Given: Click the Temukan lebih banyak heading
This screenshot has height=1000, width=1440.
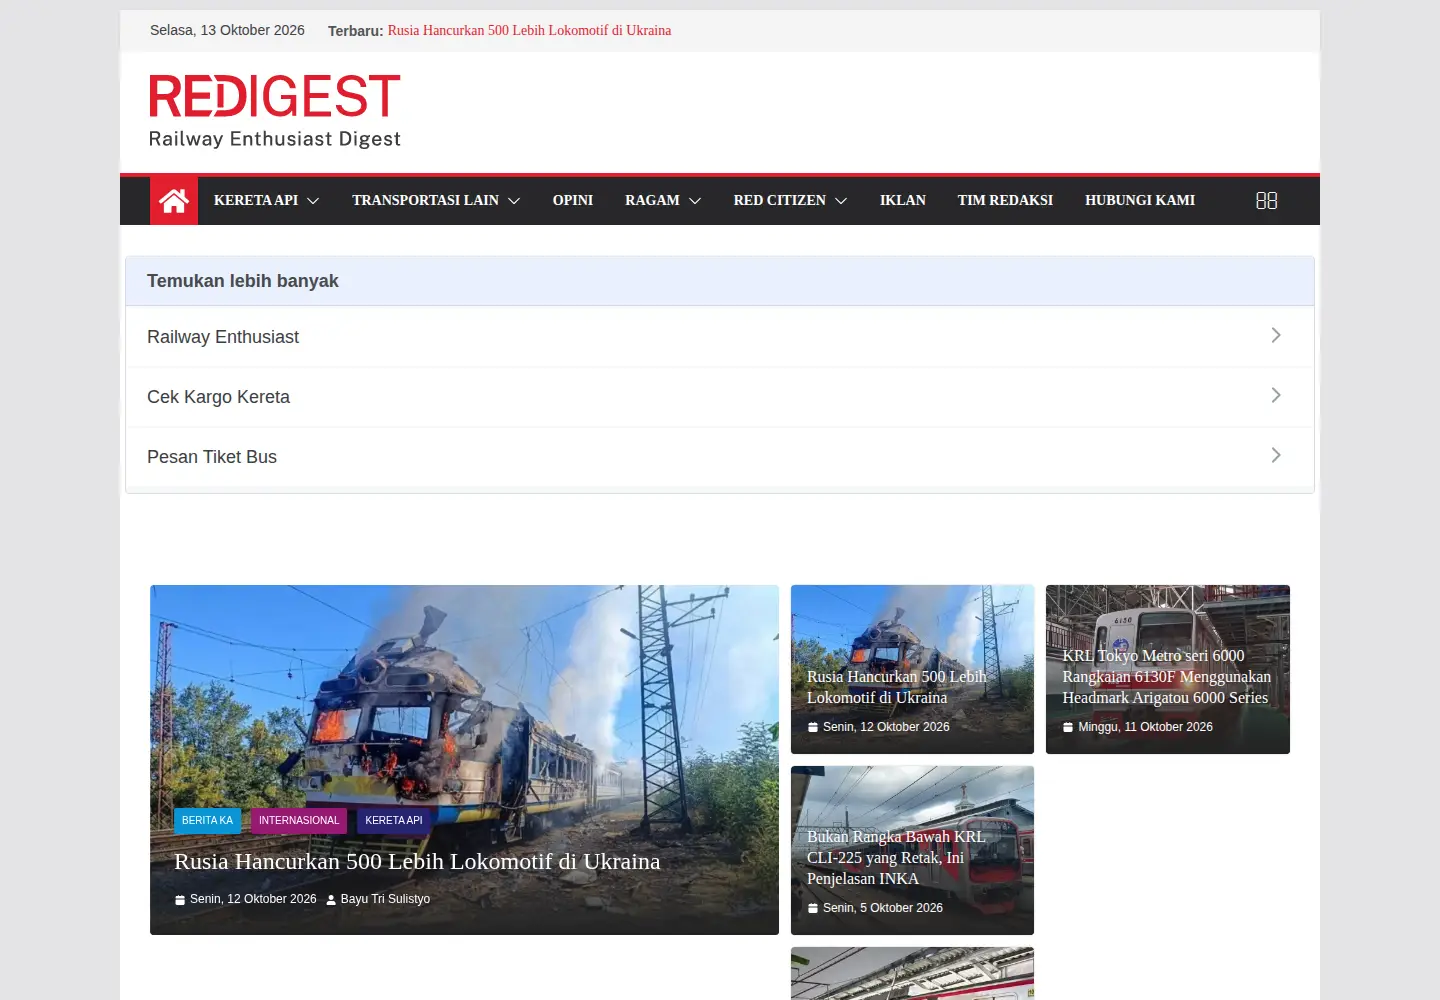Looking at the screenshot, I should click(x=243, y=281).
